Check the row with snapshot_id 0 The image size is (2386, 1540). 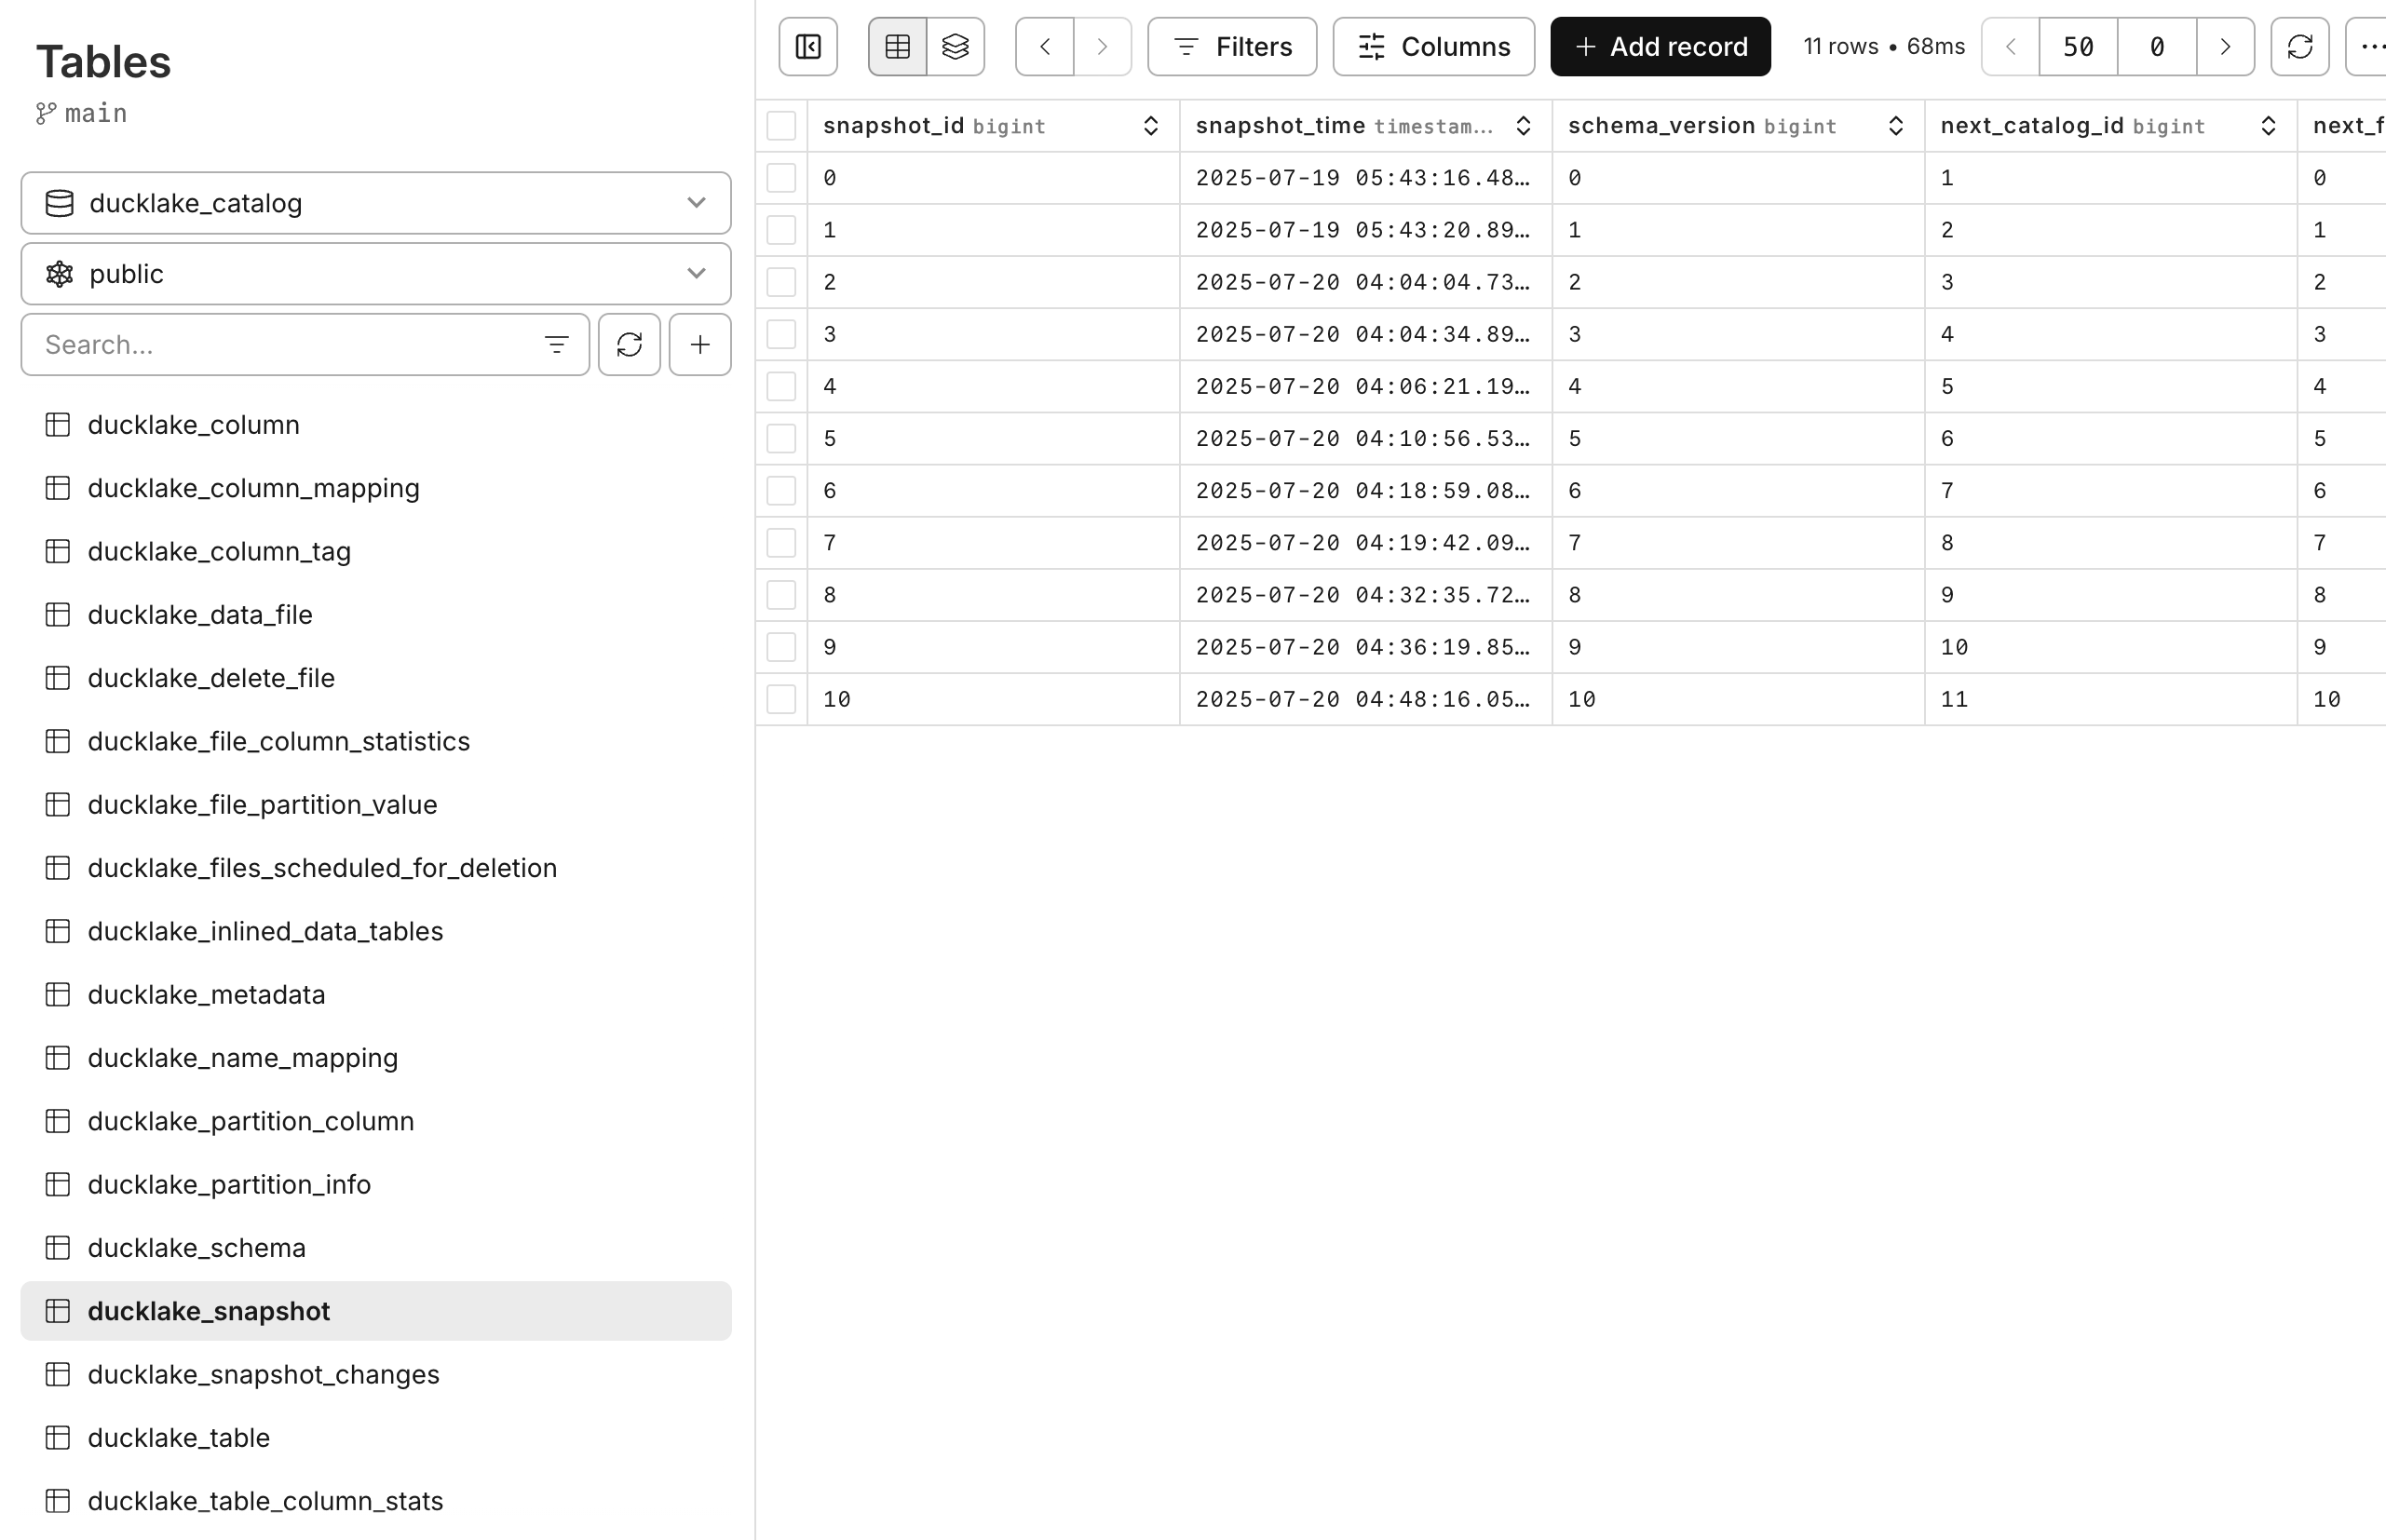(x=781, y=178)
